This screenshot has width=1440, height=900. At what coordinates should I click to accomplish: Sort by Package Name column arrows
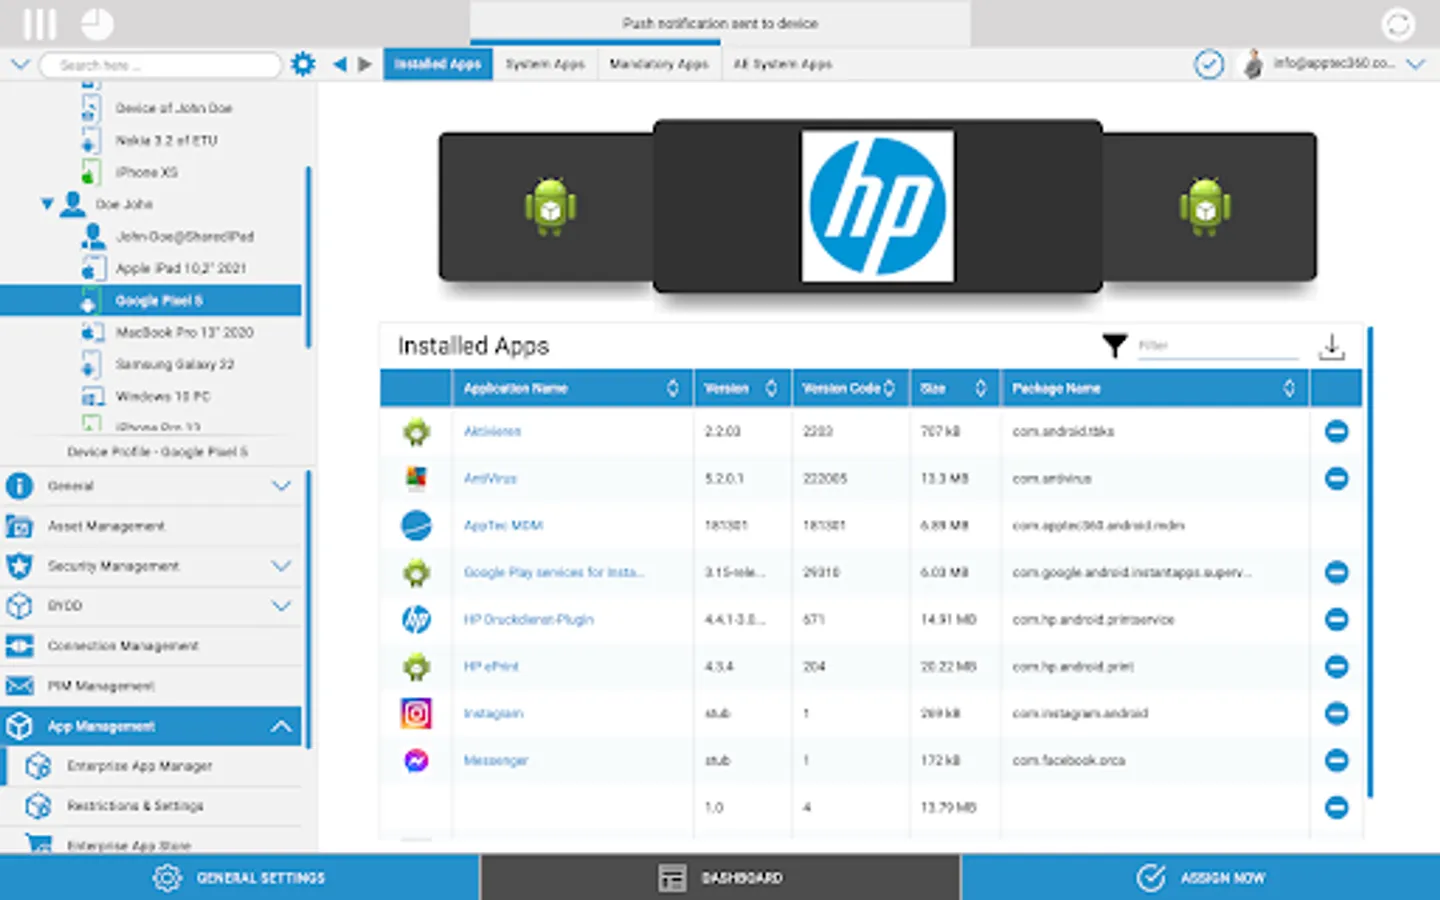click(x=1289, y=388)
